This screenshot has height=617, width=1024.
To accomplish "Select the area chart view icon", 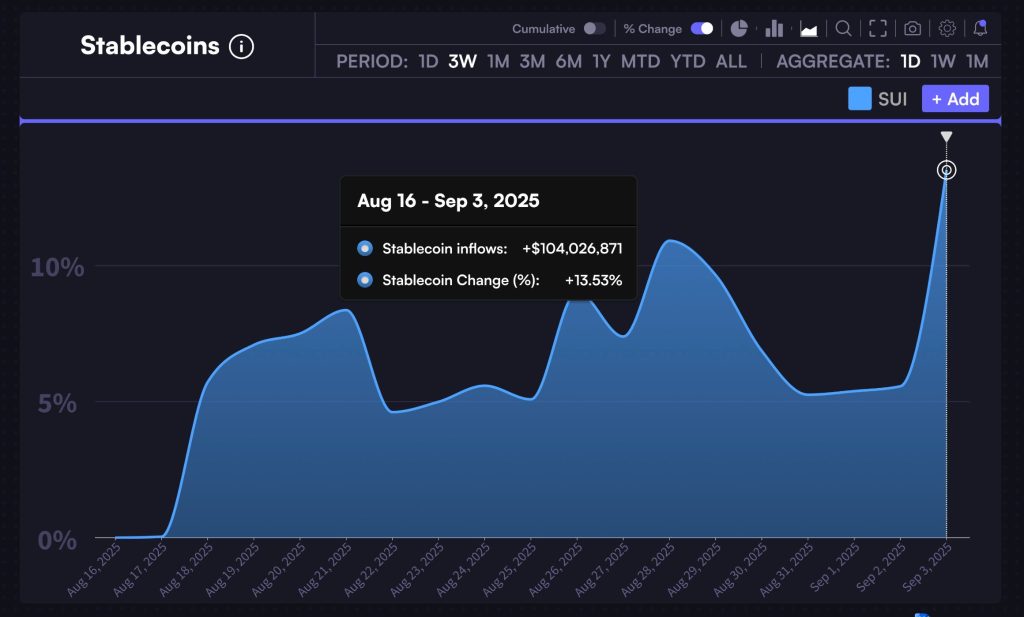I will (808, 29).
